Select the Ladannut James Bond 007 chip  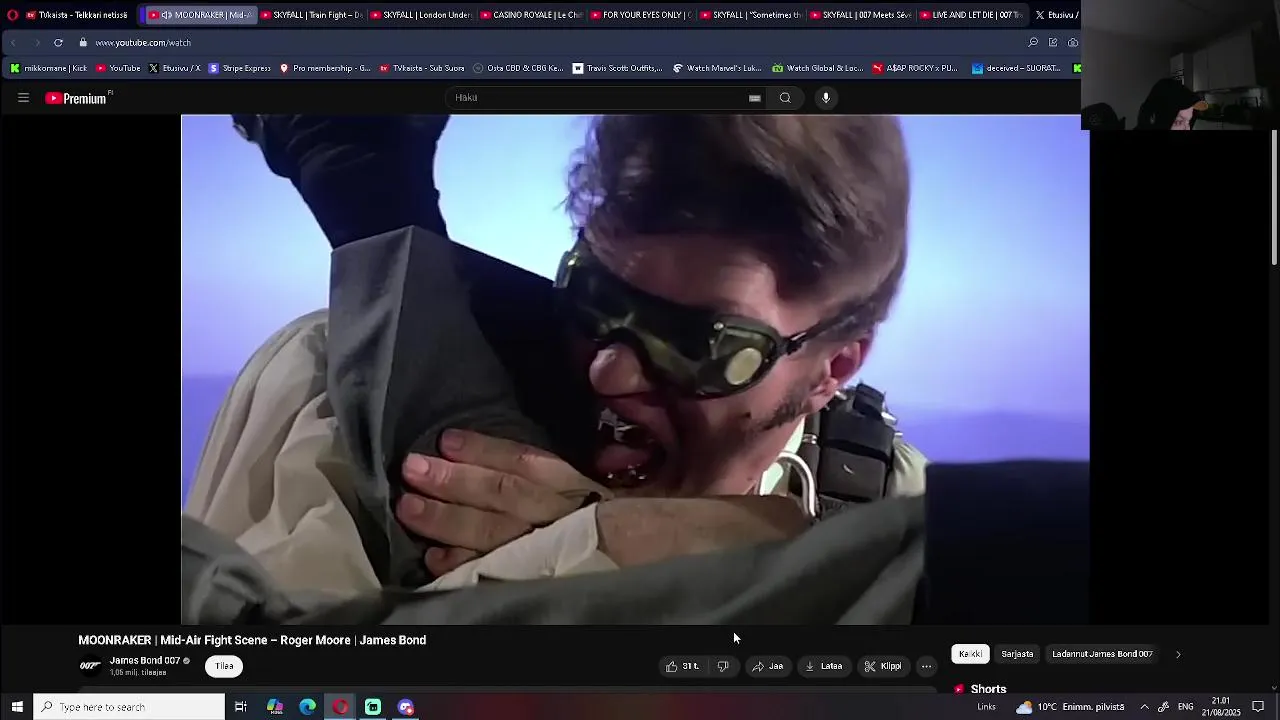[x=1102, y=654]
